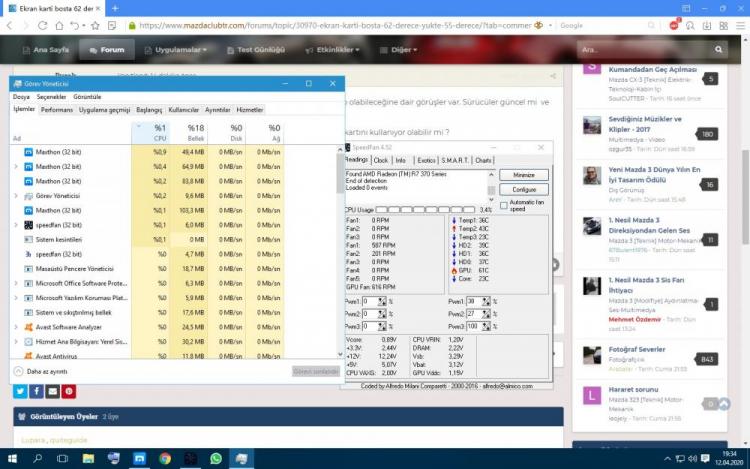Adjust right-side Pwm3 100 spinner
Viewport: 750px width, 469px height.
click(486, 326)
